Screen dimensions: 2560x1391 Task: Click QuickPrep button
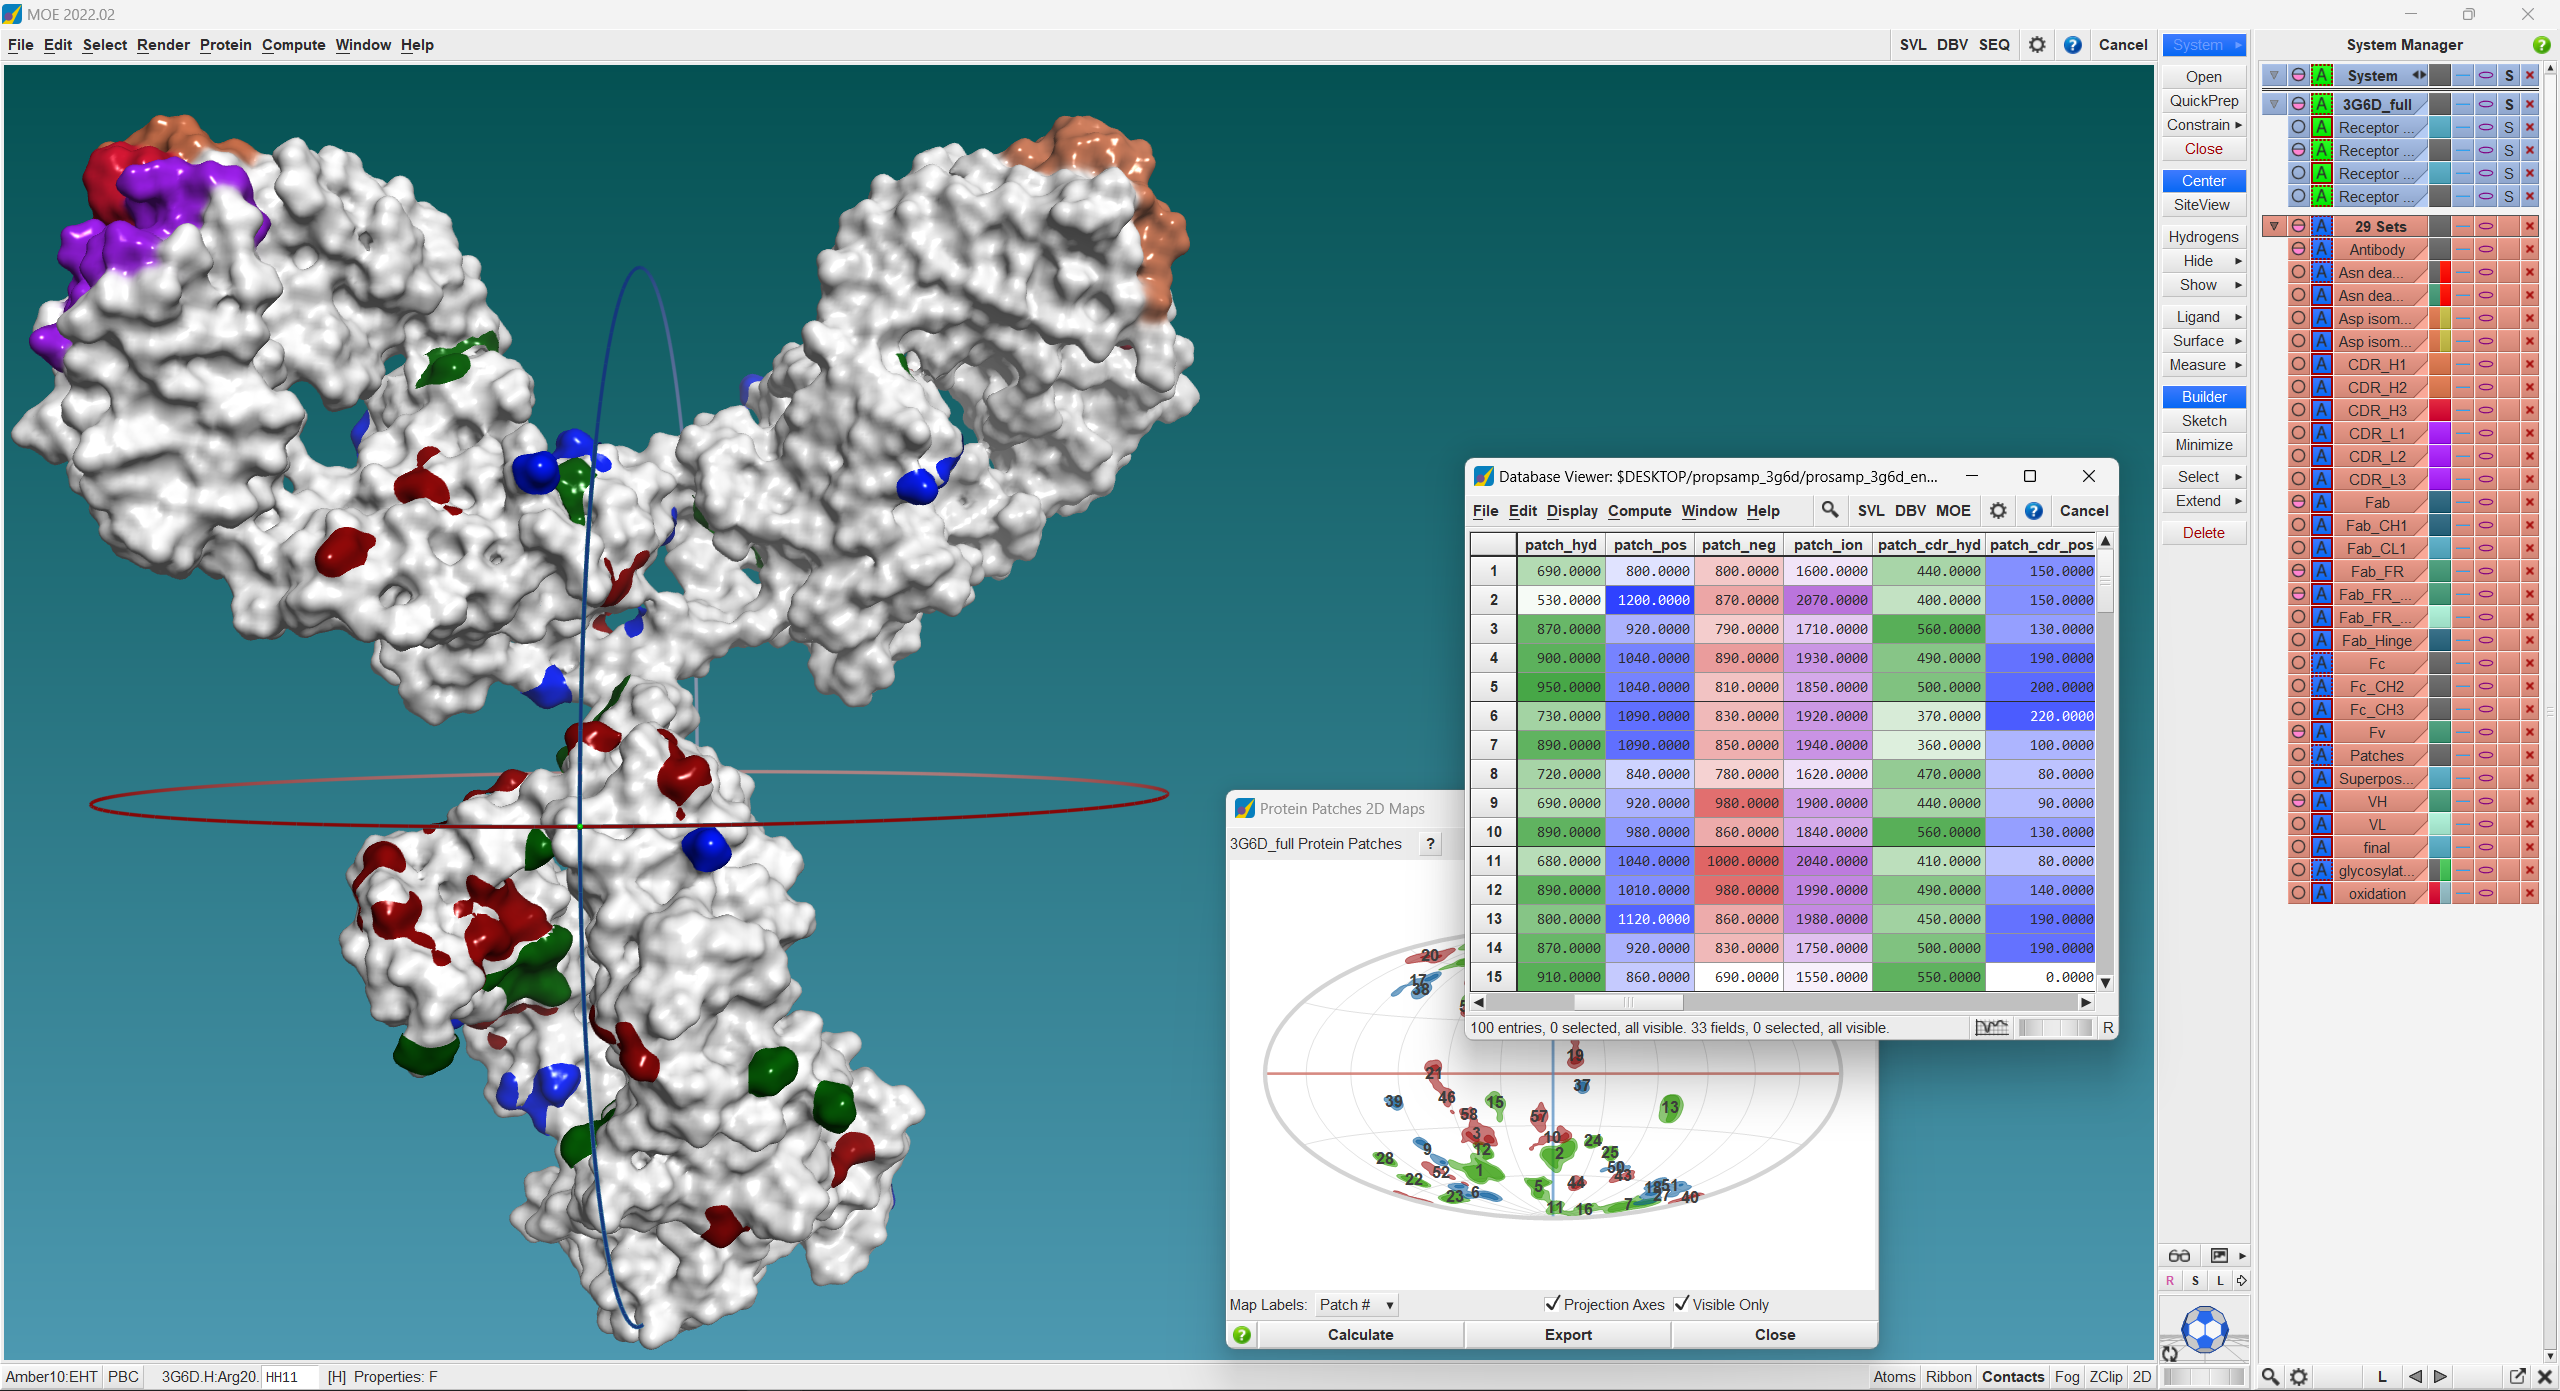(2204, 101)
